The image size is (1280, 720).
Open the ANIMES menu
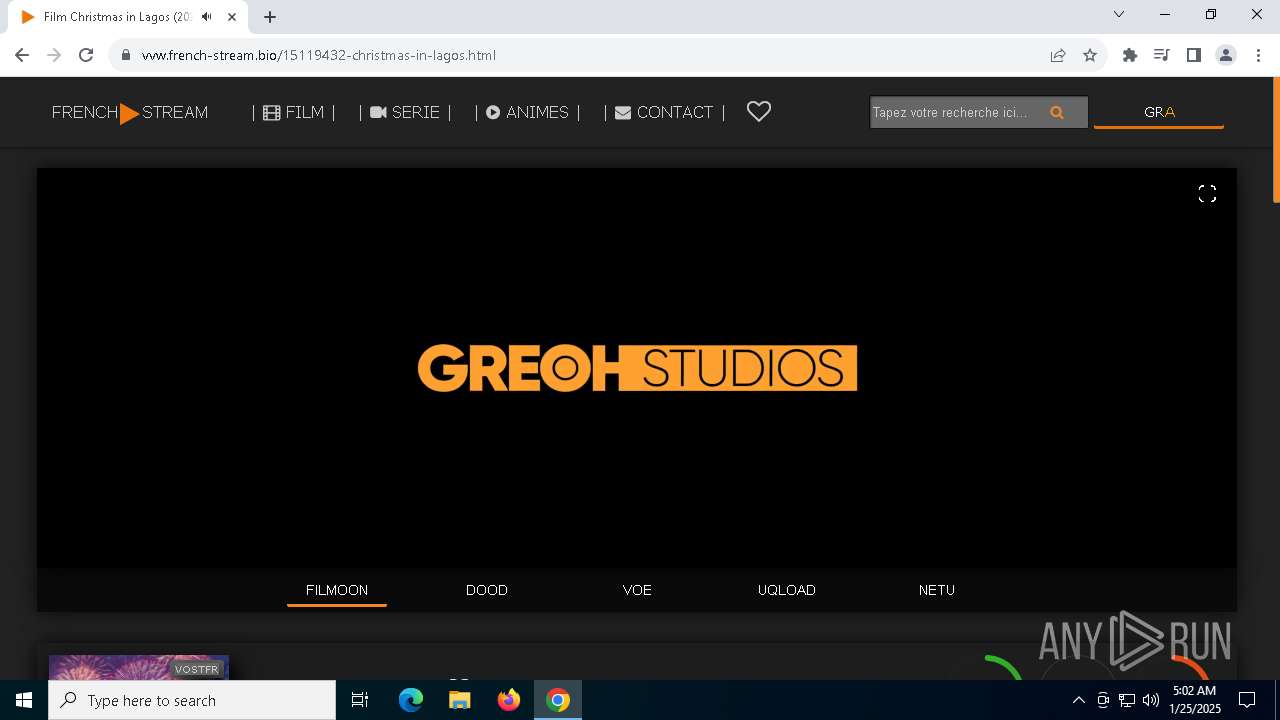click(x=527, y=113)
